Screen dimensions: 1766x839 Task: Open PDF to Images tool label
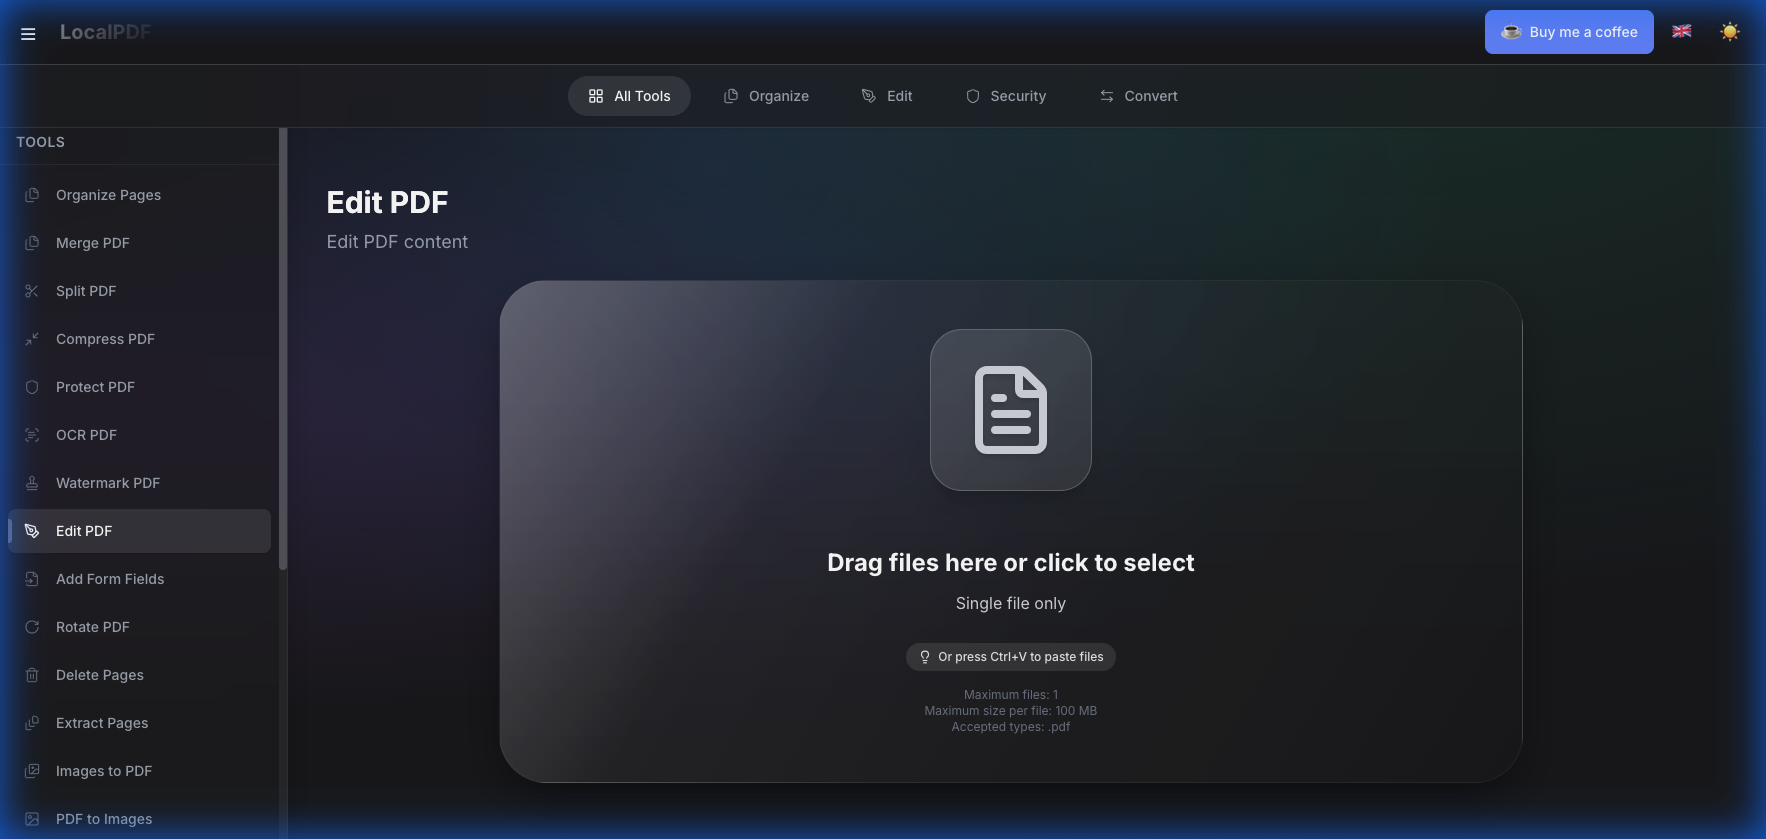(104, 819)
